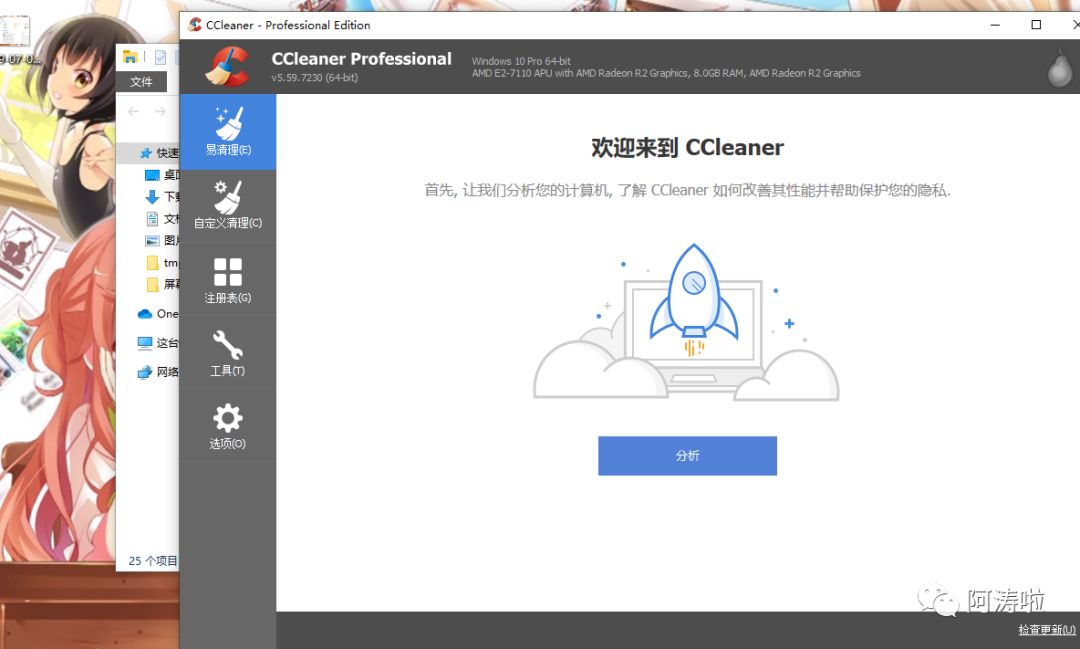Click the pear icon in header corner
The width and height of the screenshot is (1080, 649).
[1059, 68]
